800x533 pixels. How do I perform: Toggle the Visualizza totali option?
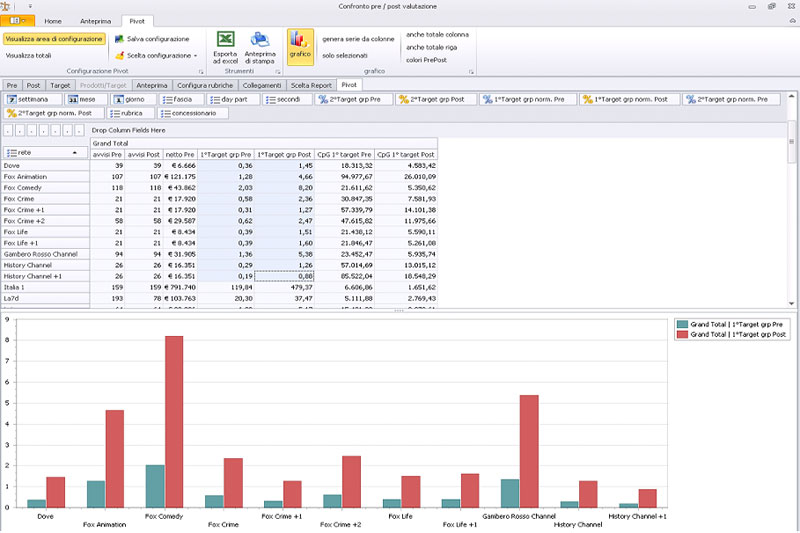pos(28,56)
